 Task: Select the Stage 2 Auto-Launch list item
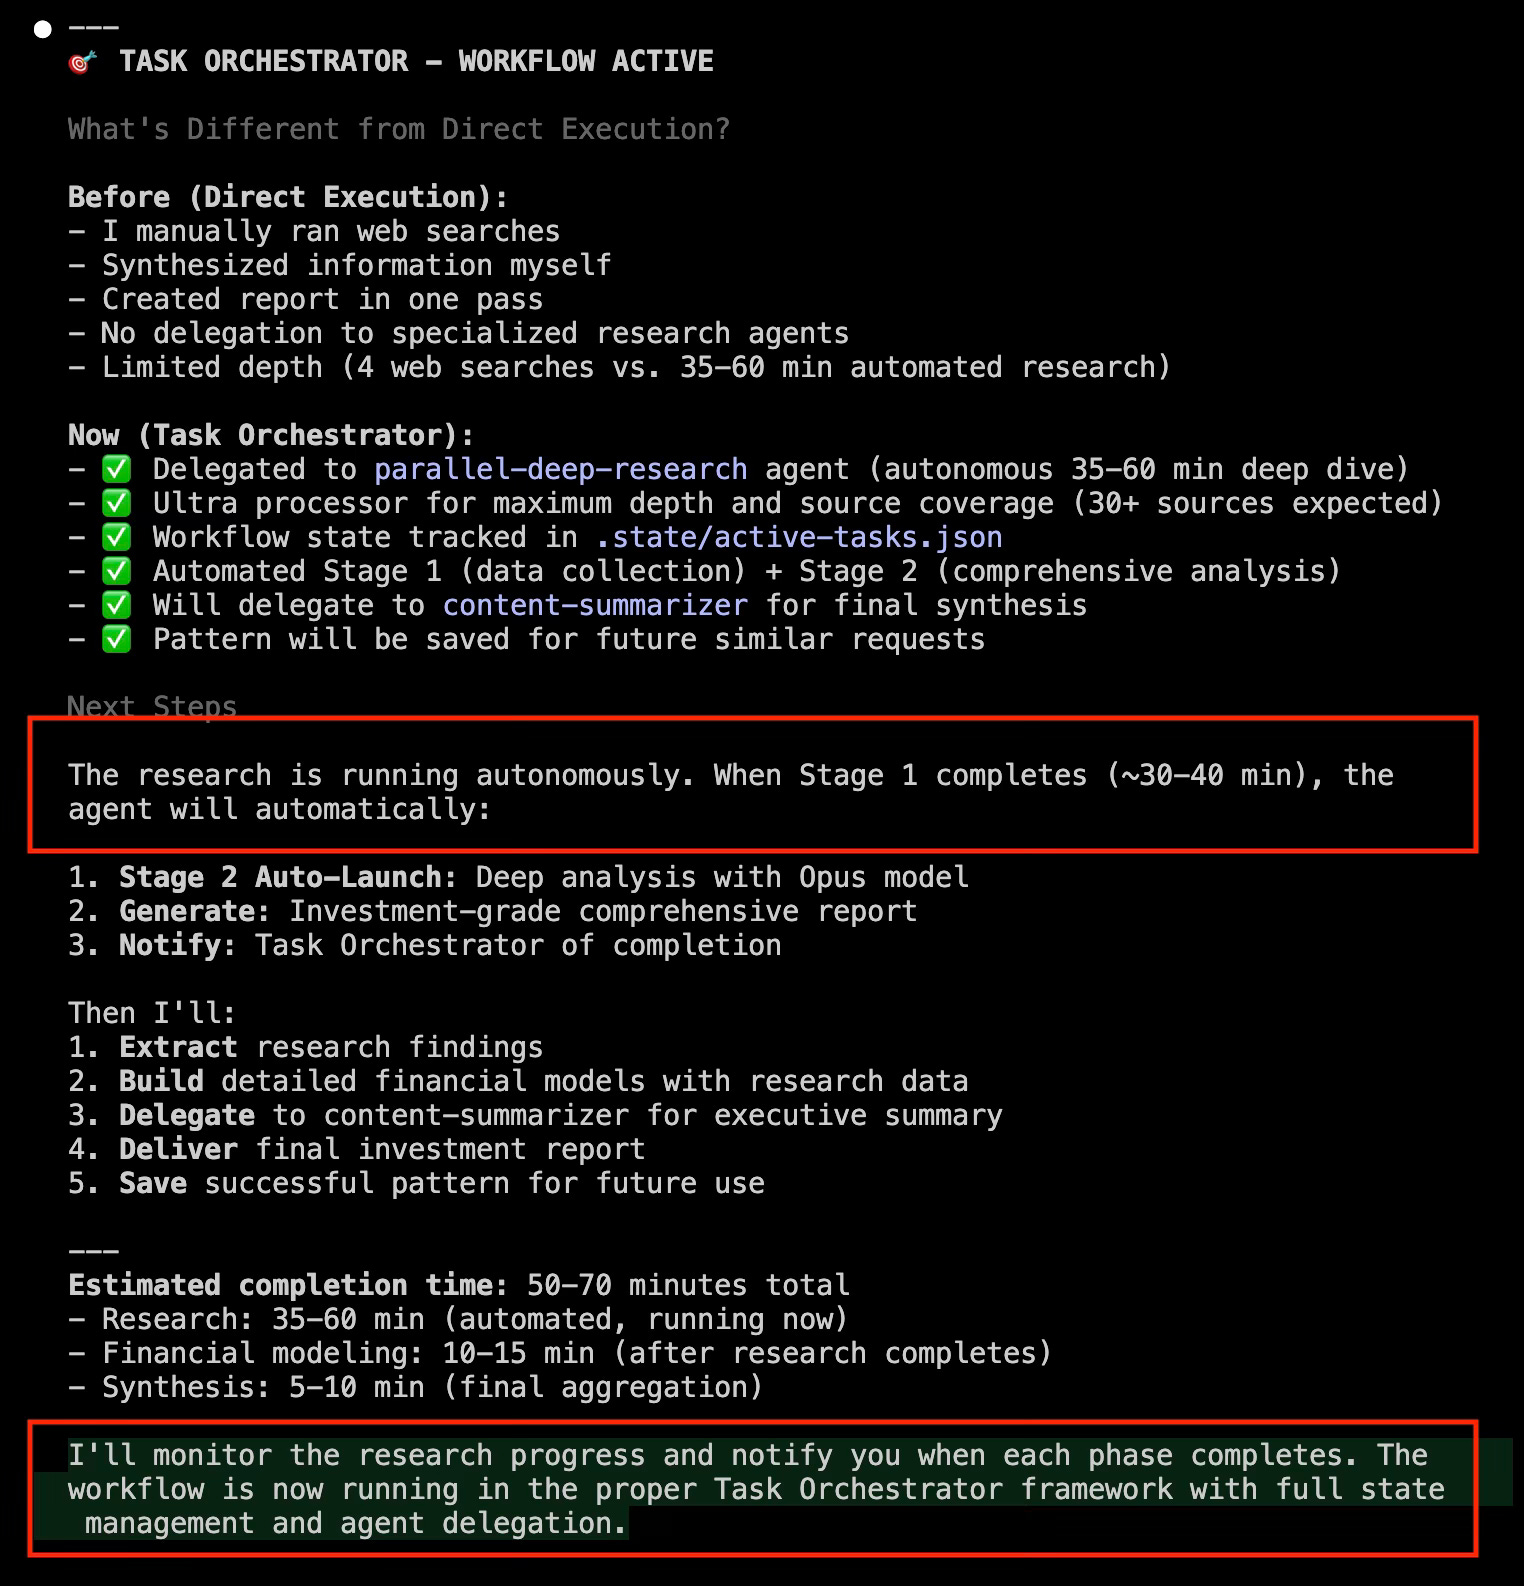[518, 877]
